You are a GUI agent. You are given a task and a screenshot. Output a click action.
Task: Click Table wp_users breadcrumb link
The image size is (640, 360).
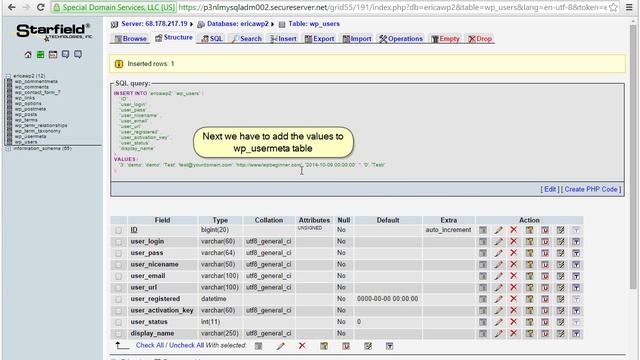314,24
